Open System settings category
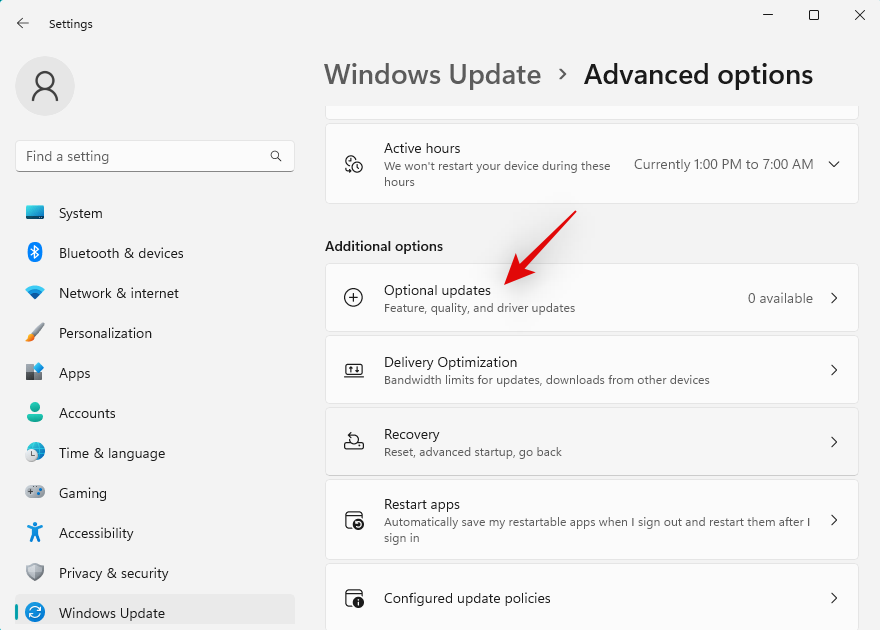 pos(155,213)
